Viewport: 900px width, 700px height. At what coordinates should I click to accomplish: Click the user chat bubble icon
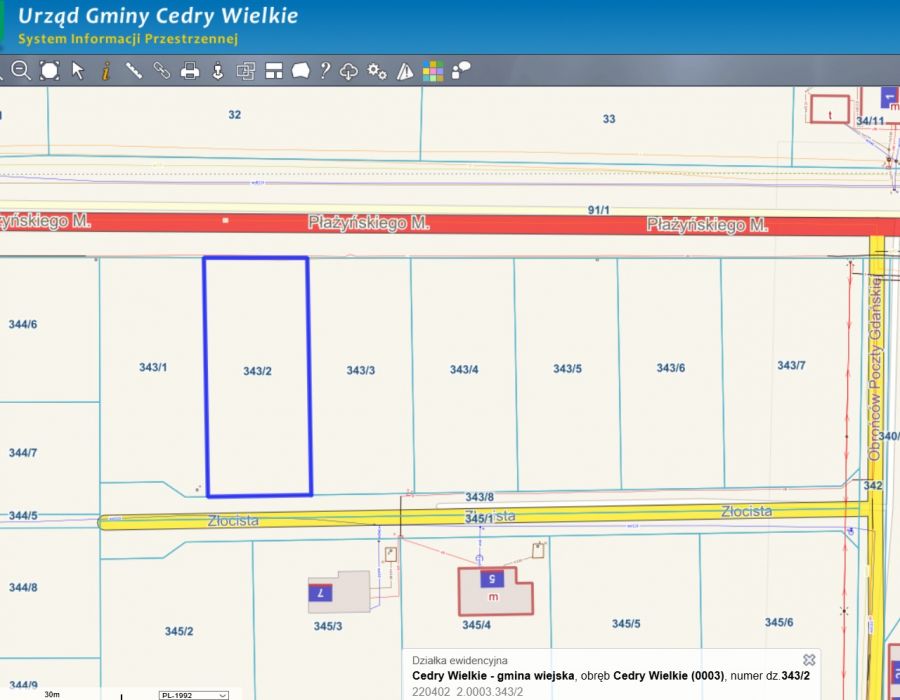461,70
